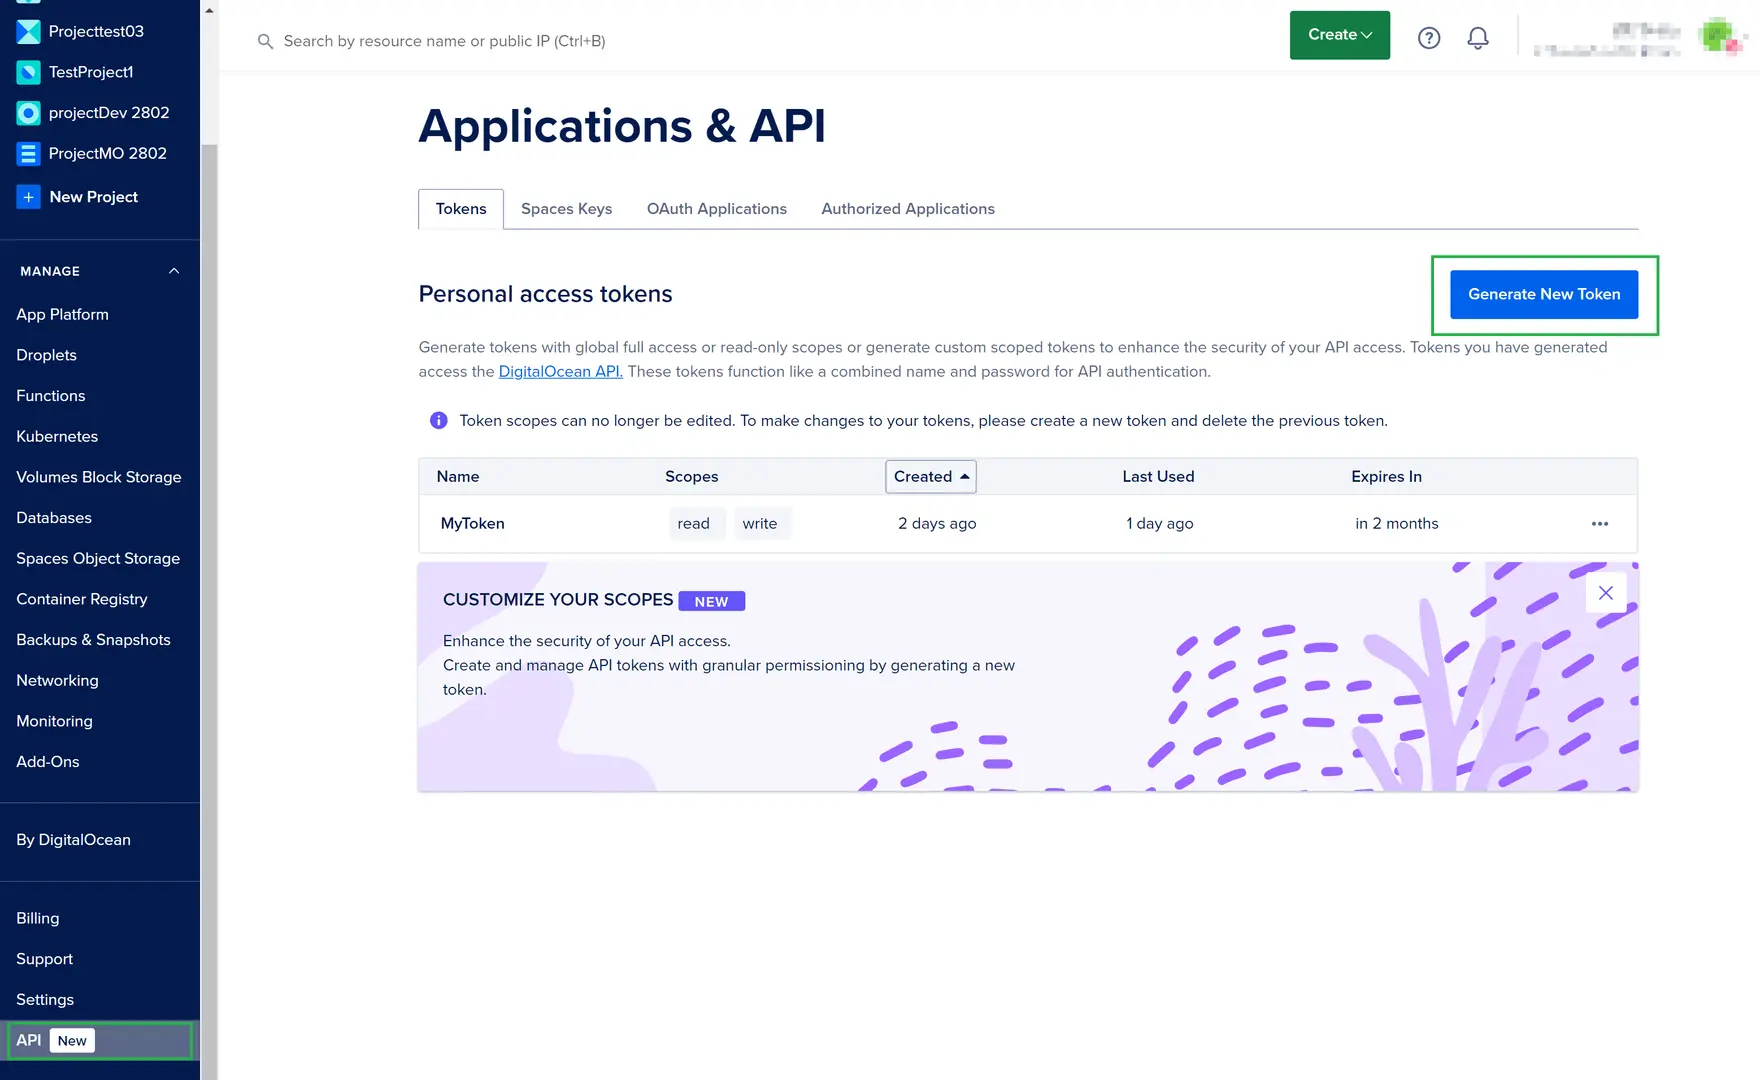This screenshot has width=1760, height=1080.
Task: Click the 'in 2 months' expiry value
Action: pos(1396,524)
